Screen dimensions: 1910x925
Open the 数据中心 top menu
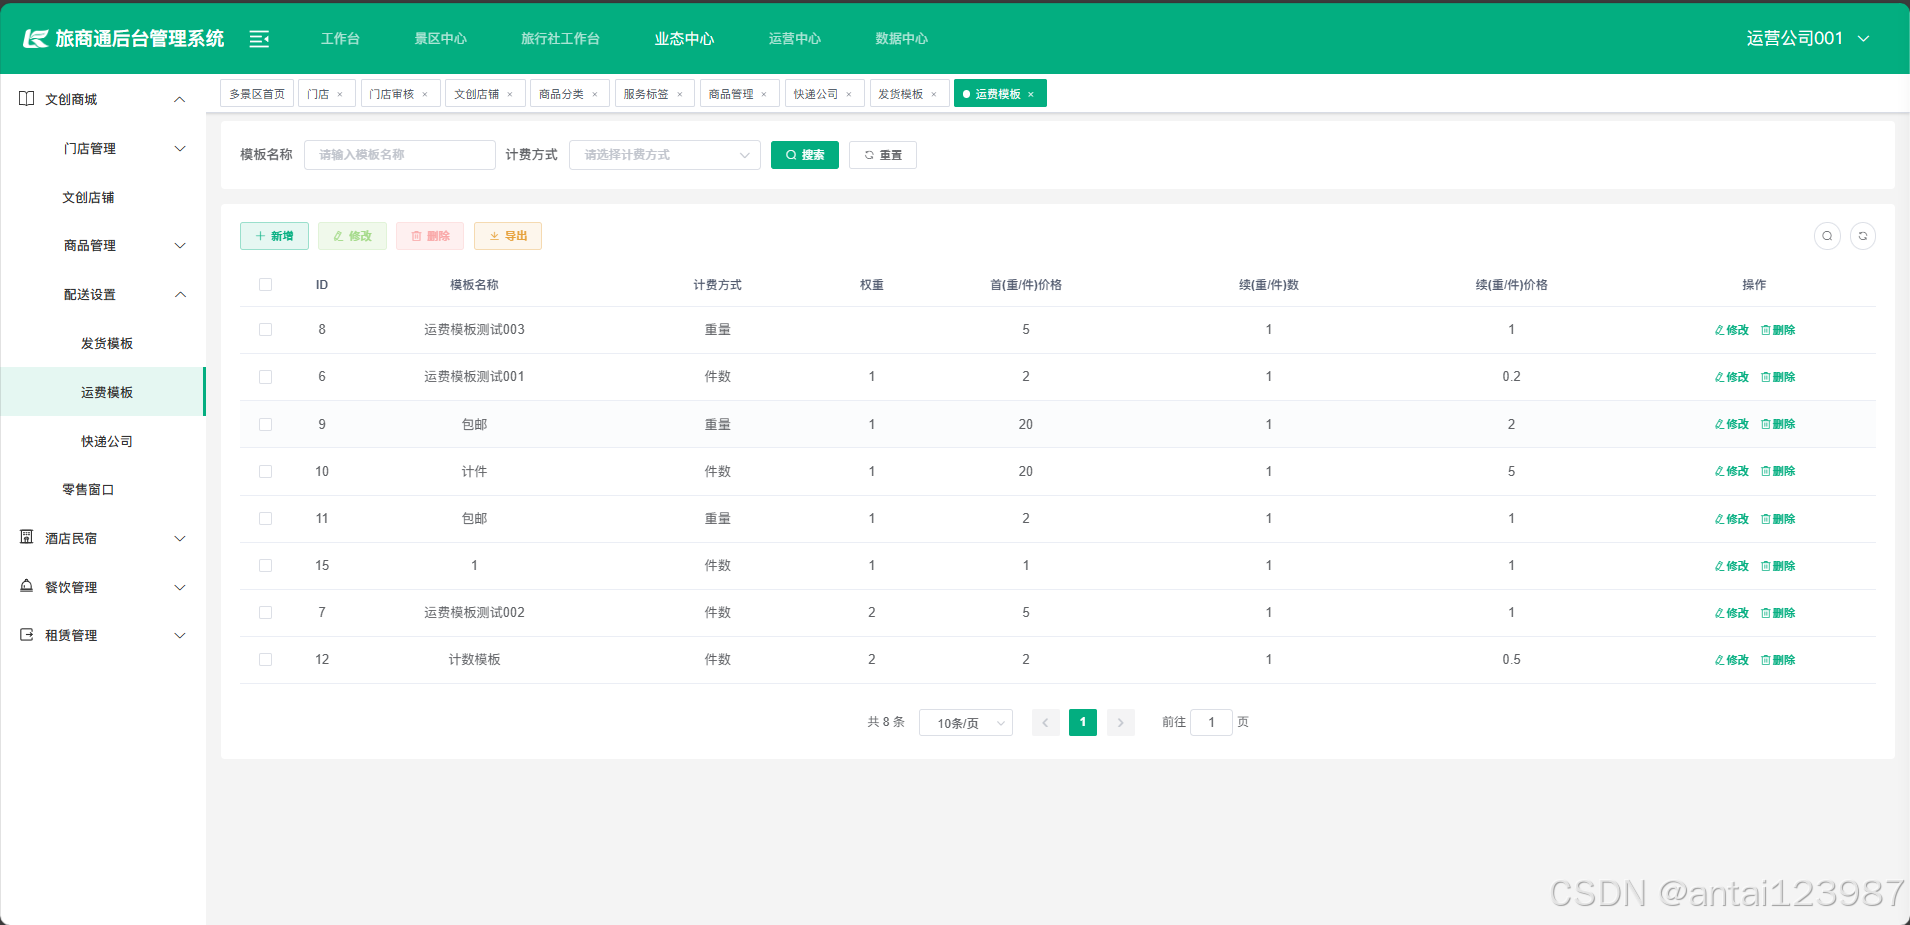pos(902,39)
